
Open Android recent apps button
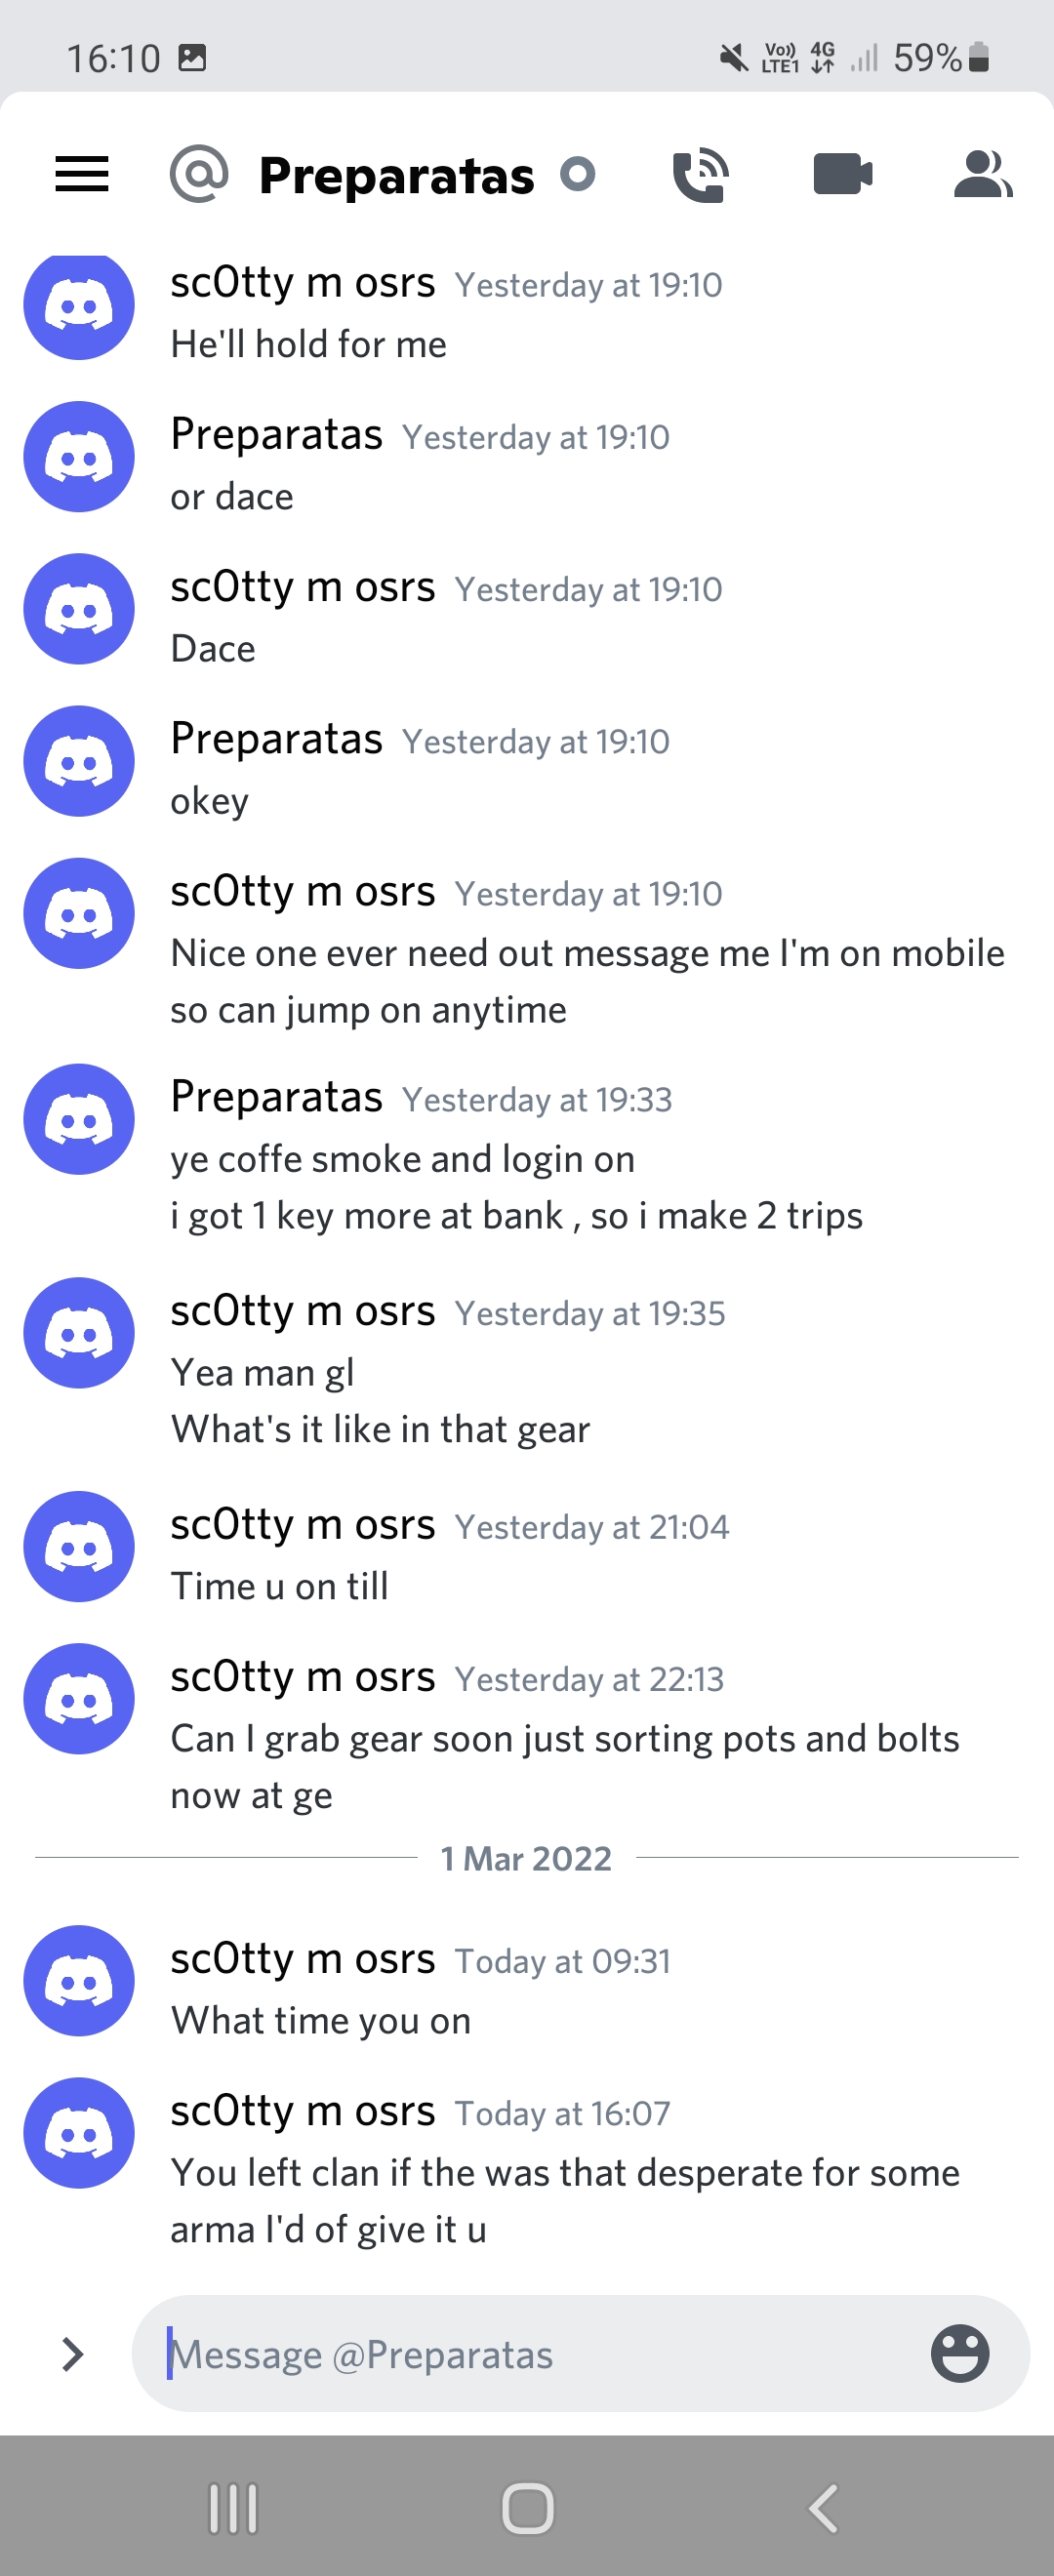click(233, 2508)
